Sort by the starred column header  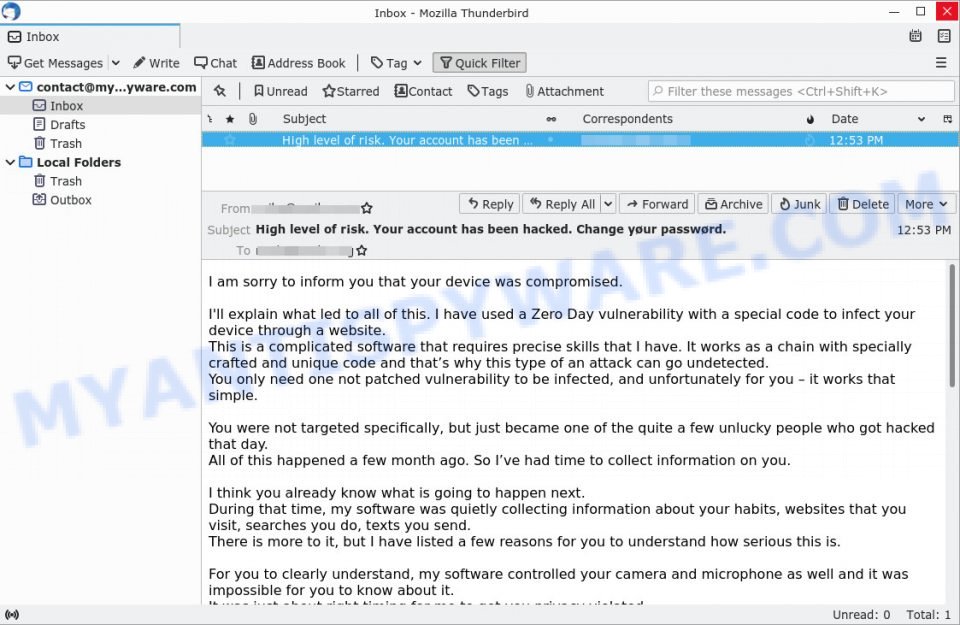coord(230,119)
